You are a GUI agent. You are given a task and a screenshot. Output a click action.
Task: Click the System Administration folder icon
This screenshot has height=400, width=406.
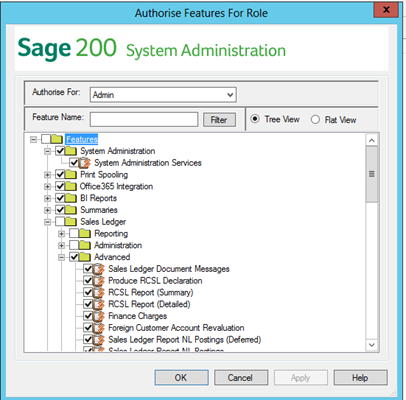click(71, 151)
